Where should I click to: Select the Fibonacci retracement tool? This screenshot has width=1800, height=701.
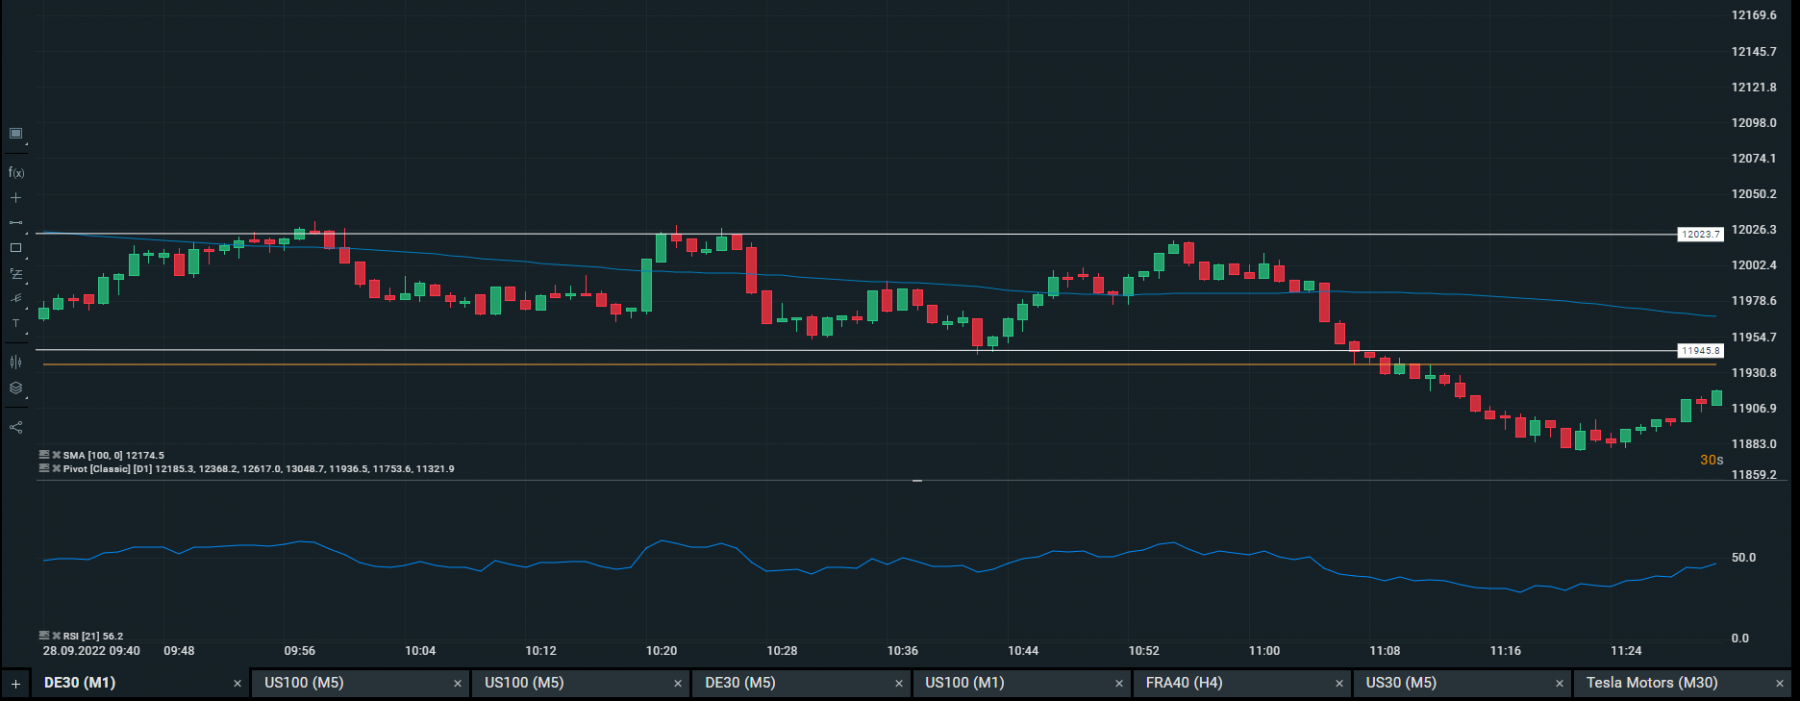coord(16,273)
